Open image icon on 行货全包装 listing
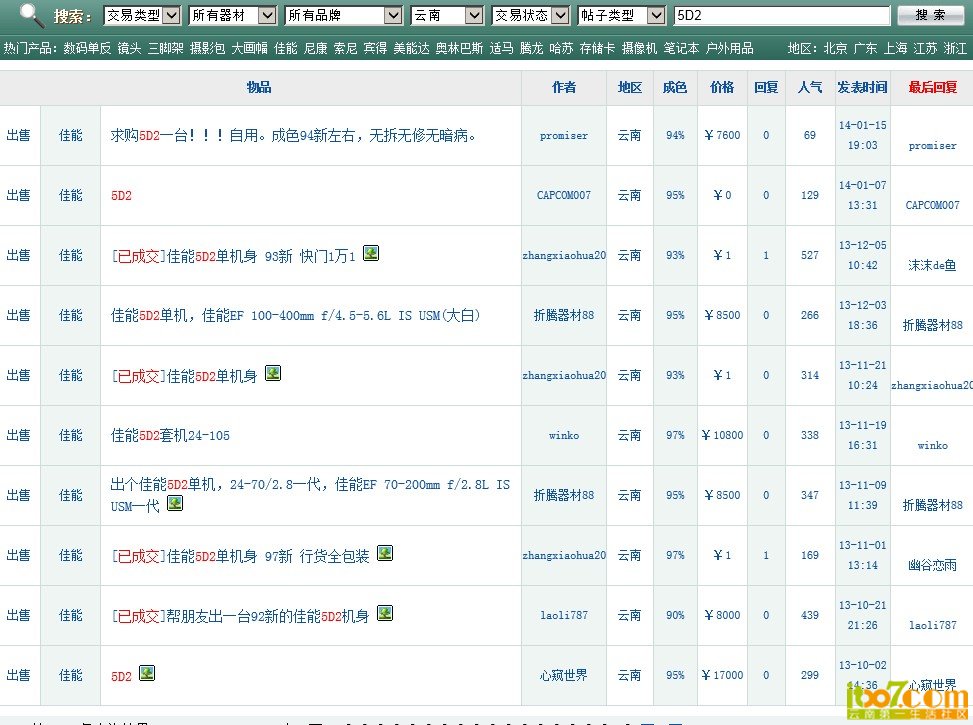973x725 pixels. click(x=385, y=553)
